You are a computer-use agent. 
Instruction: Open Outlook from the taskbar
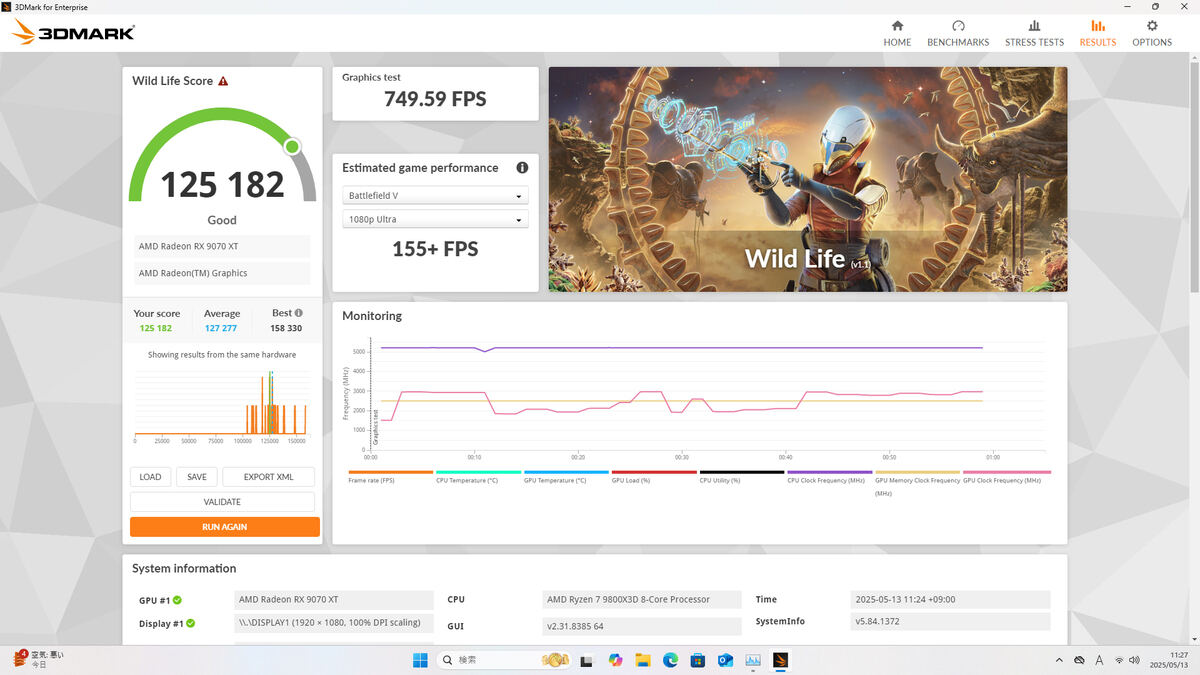coord(726,660)
